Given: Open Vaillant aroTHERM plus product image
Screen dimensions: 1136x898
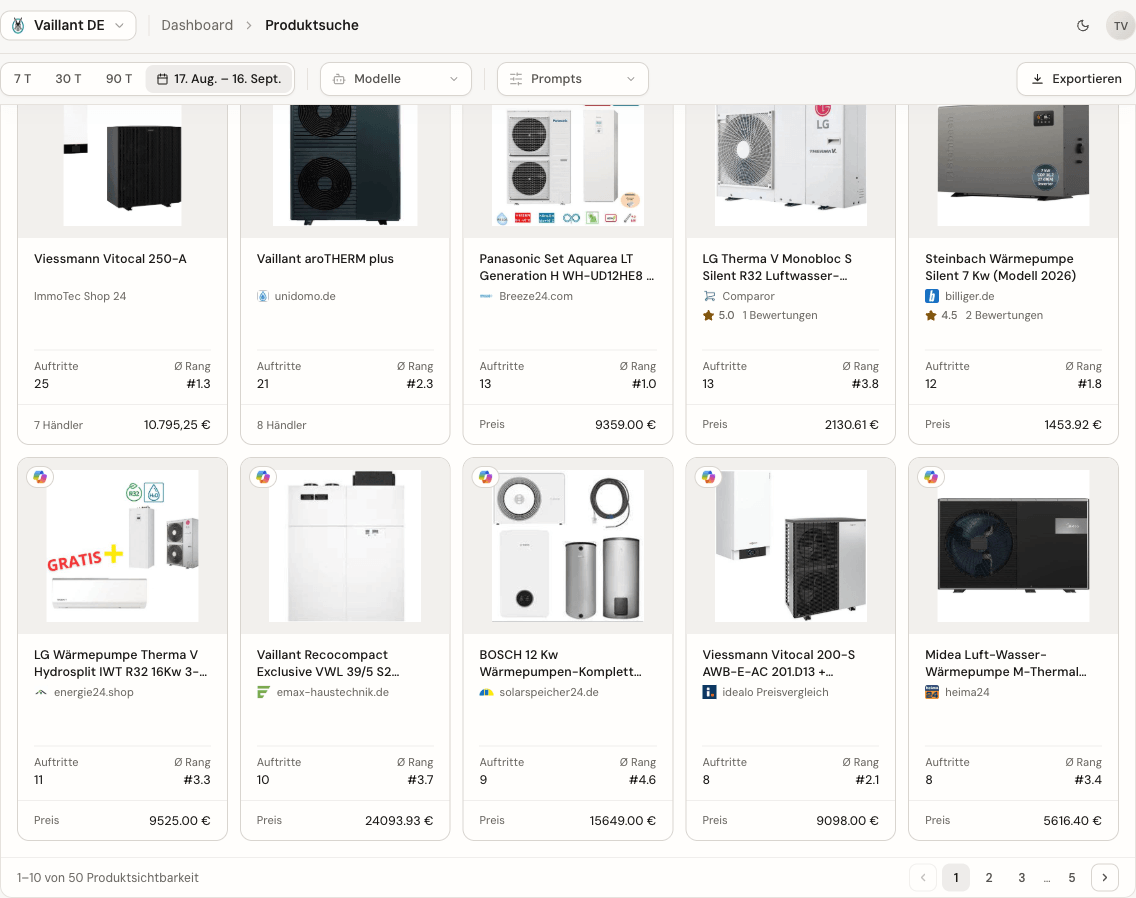Looking at the screenshot, I should (345, 165).
